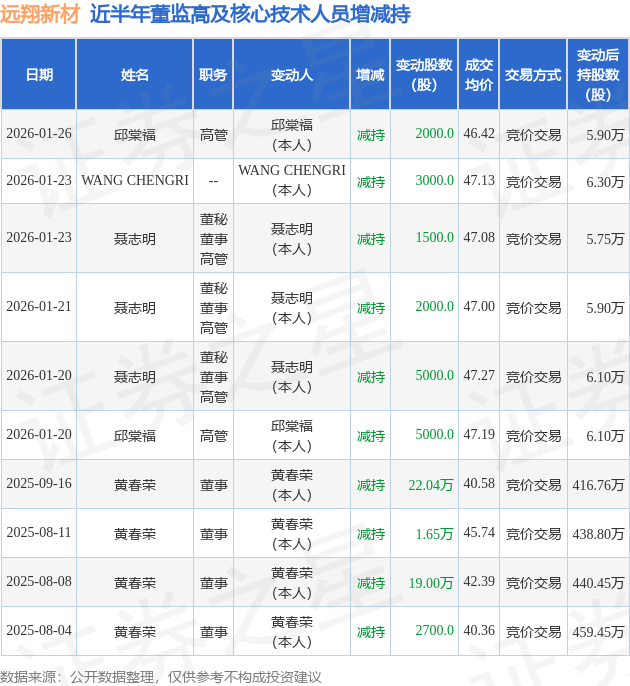Click the price value 47.27

pos(479,375)
